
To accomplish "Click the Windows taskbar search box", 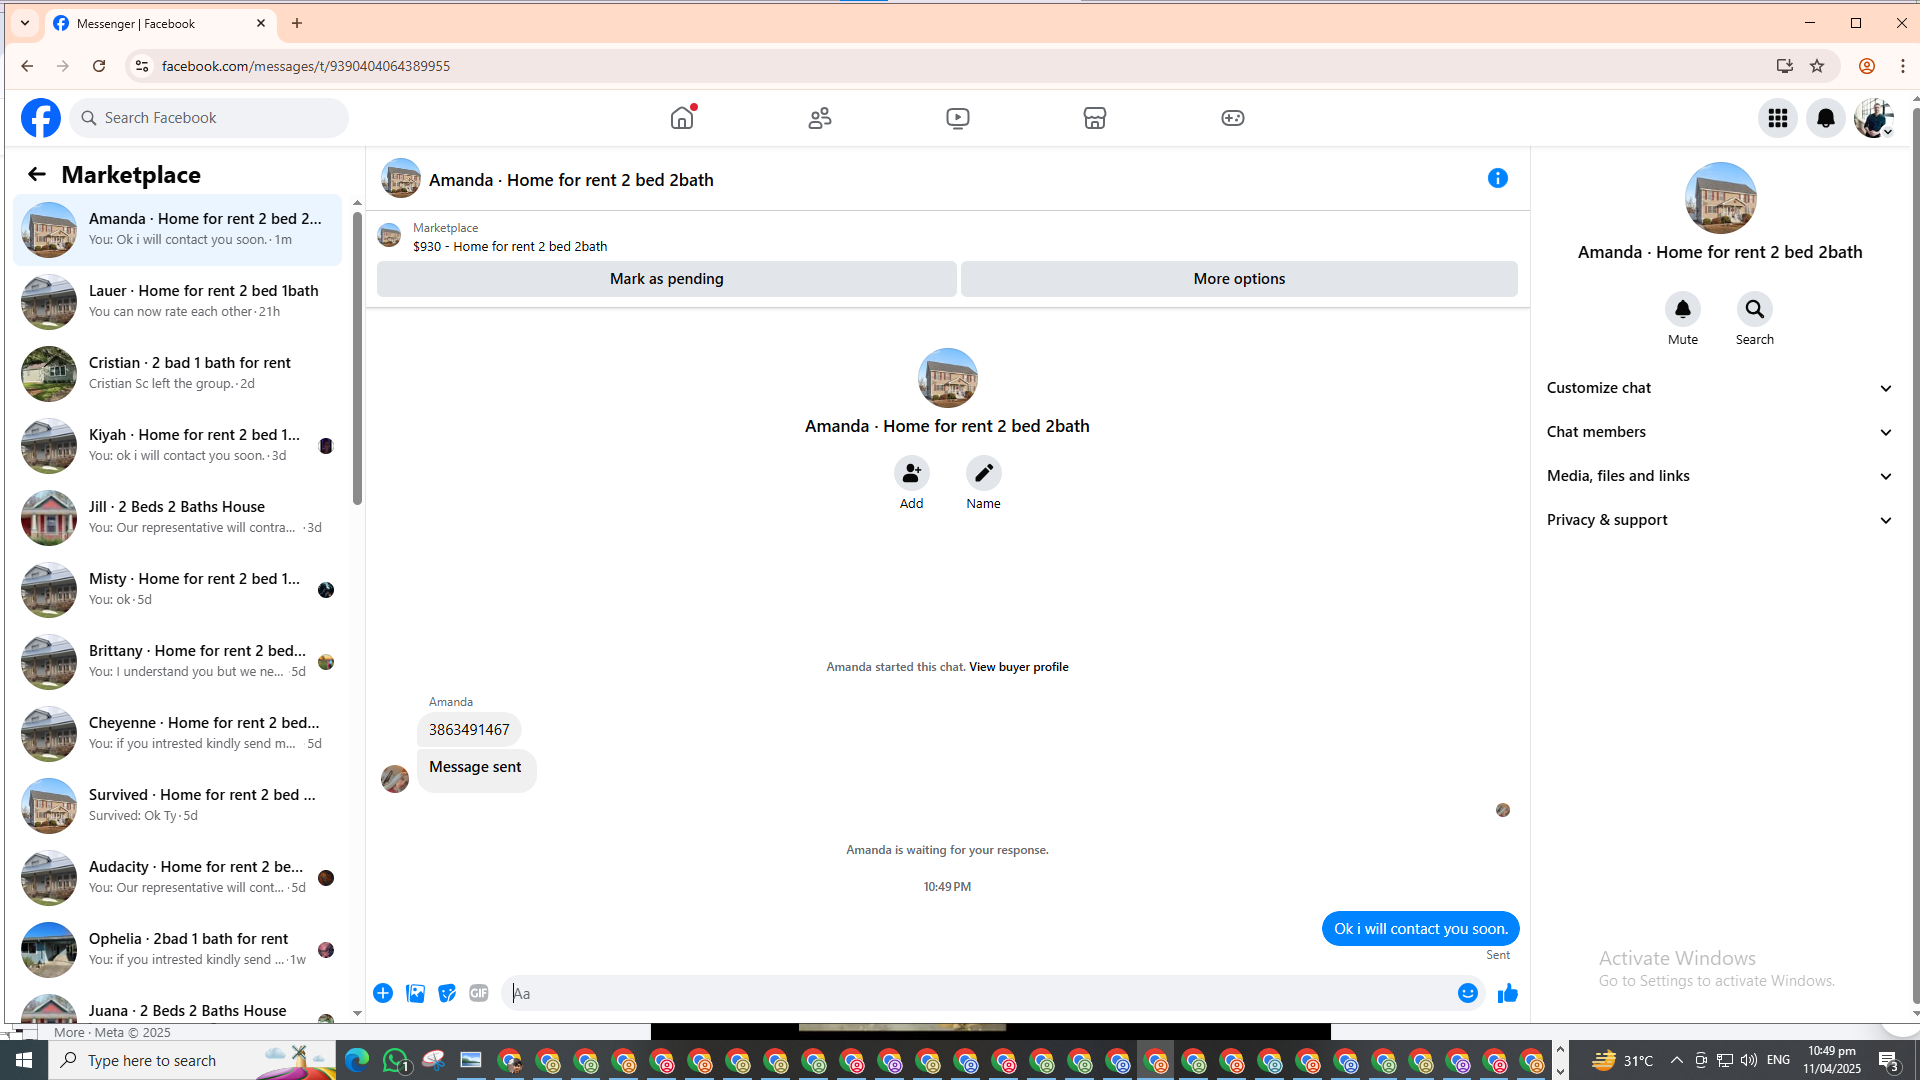I will point(192,1060).
